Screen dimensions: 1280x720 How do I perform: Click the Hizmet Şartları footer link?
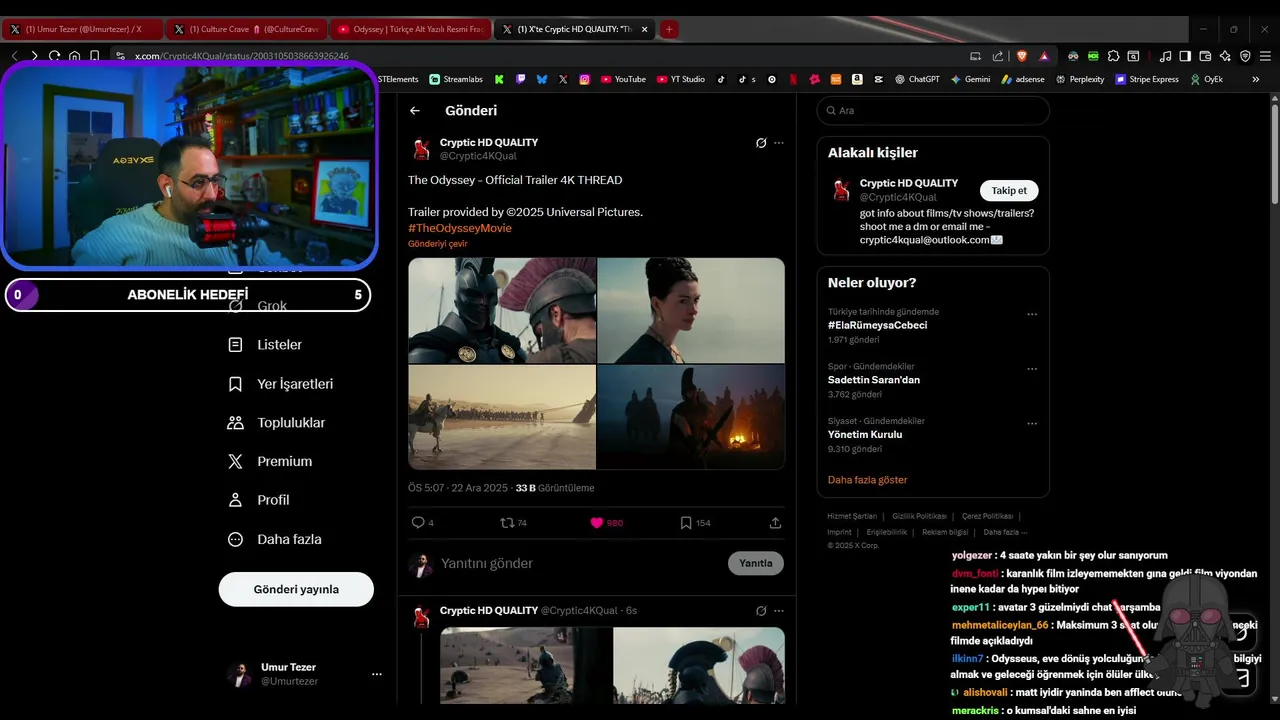point(851,516)
